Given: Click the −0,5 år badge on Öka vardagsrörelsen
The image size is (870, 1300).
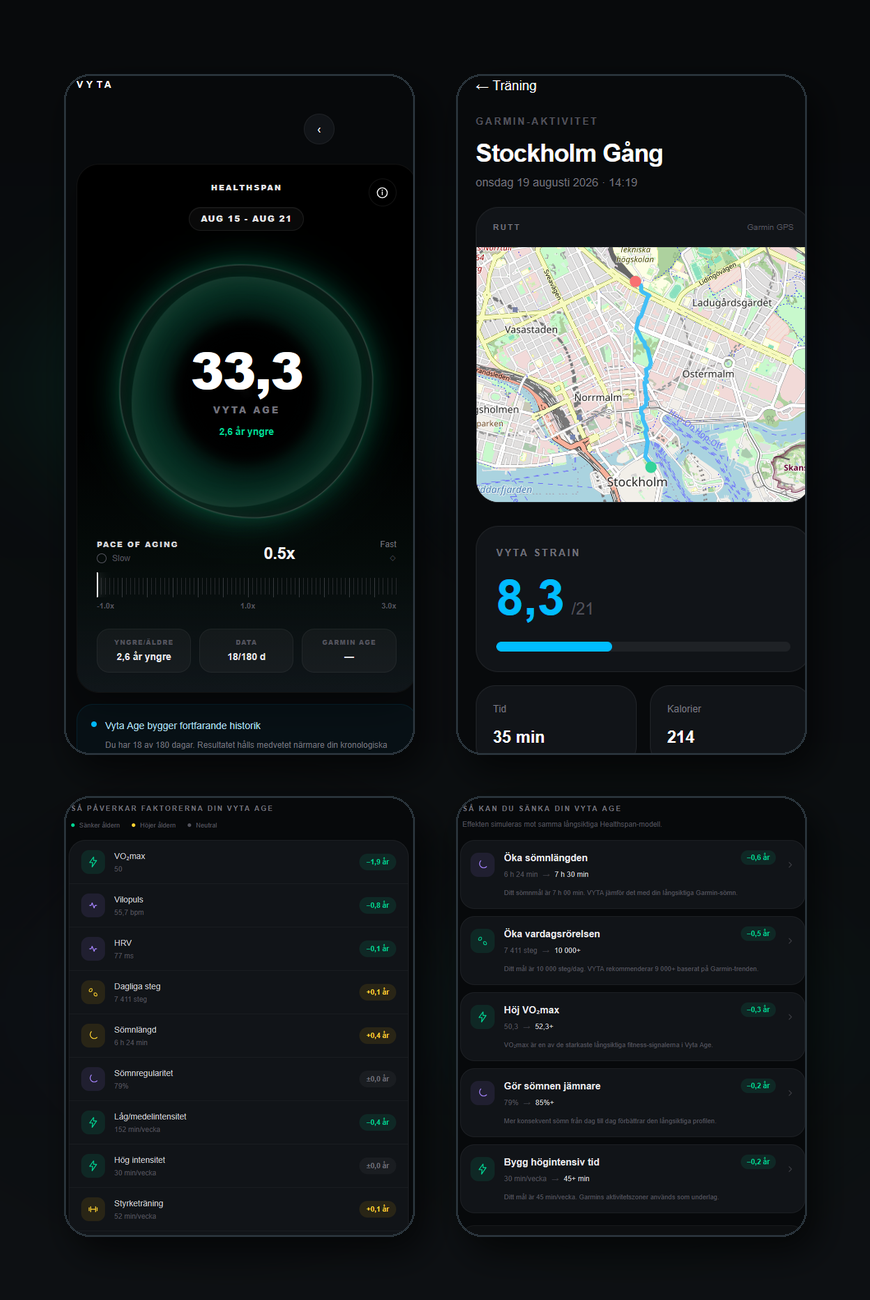Looking at the screenshot, I should tap(759, 933).
